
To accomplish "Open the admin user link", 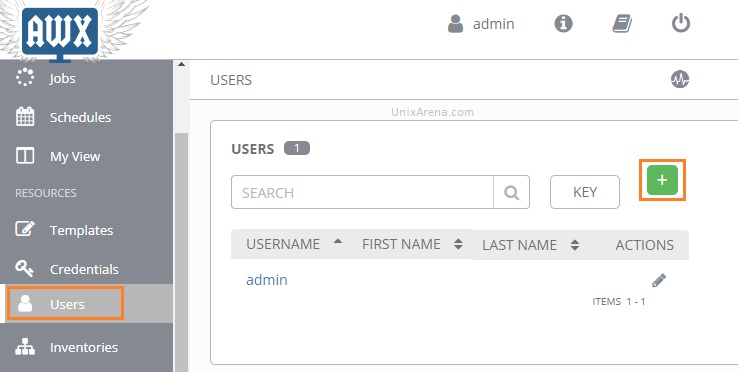I will 267,280.
